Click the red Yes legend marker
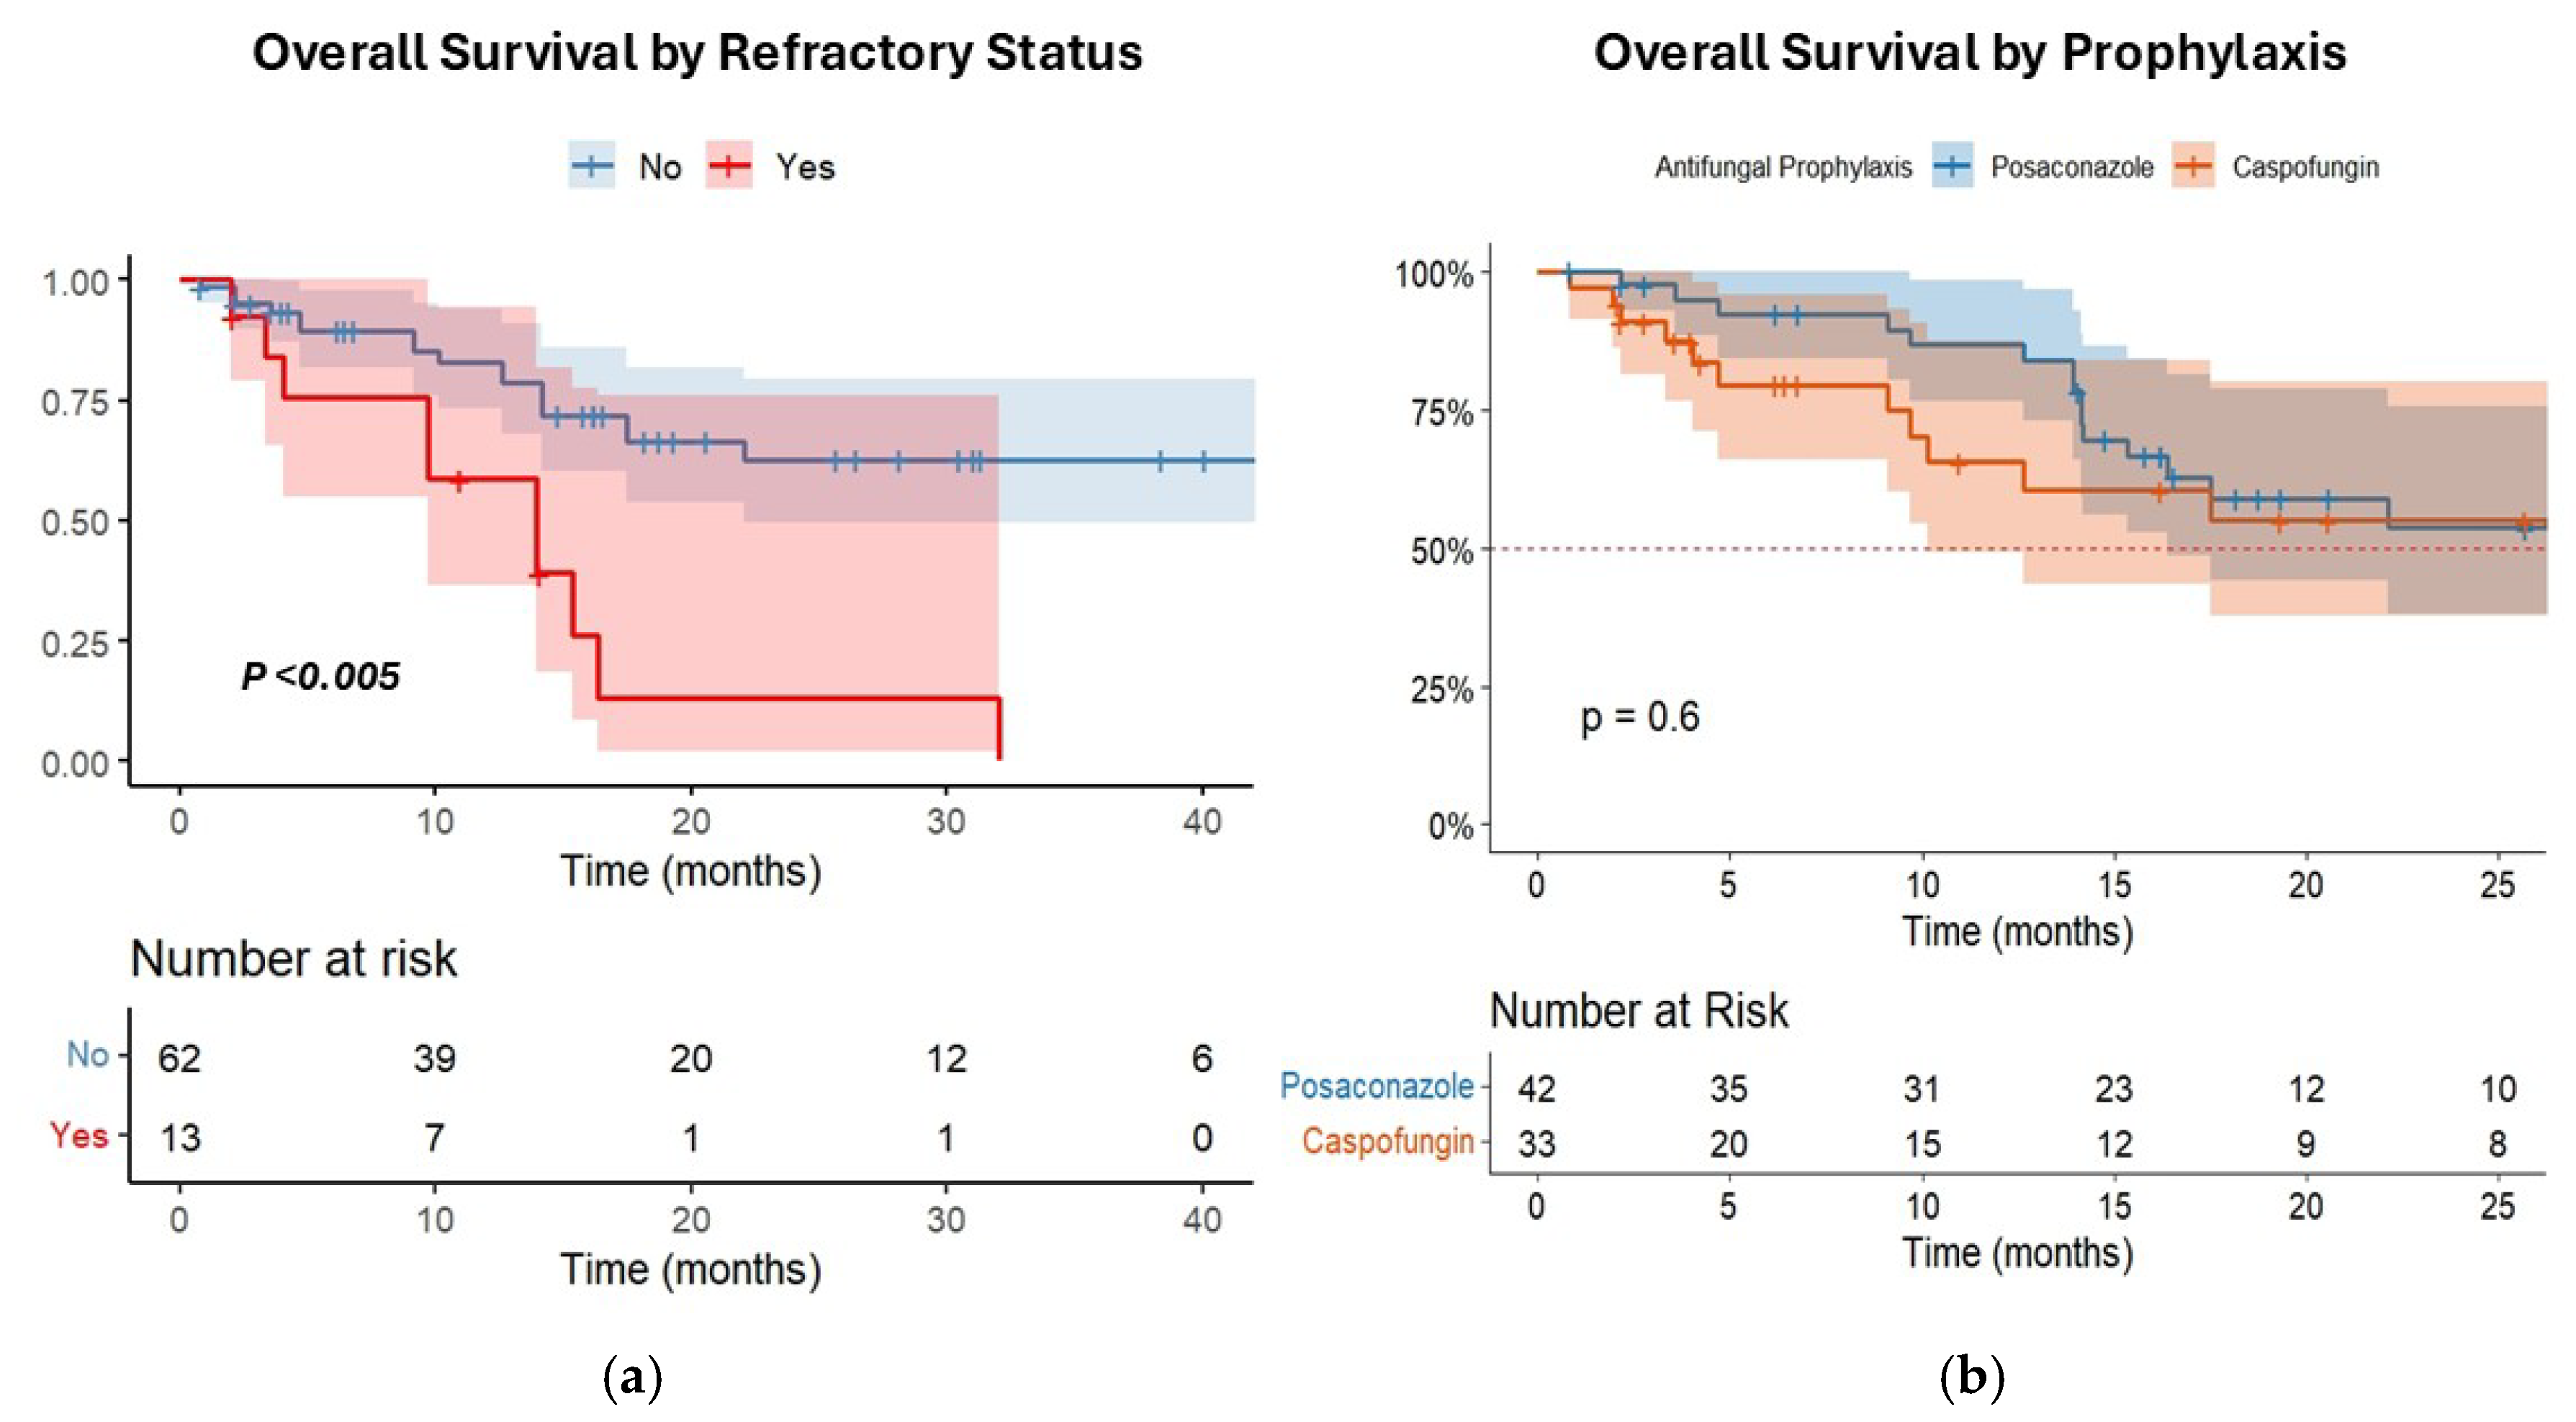2576x1422 pixels. click(x=730, y=165)
